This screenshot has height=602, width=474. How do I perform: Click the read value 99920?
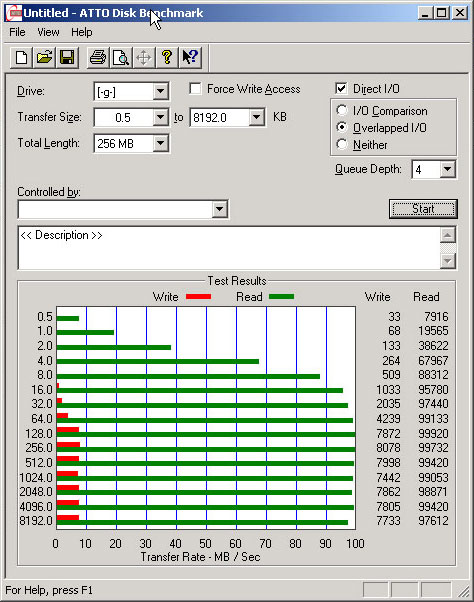point(433,433)
